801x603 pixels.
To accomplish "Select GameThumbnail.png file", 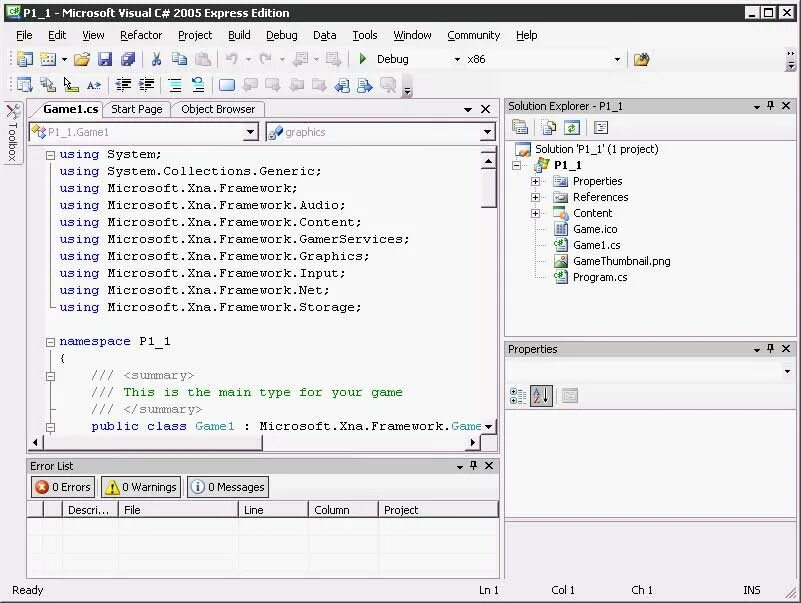I will coord(621,261).
